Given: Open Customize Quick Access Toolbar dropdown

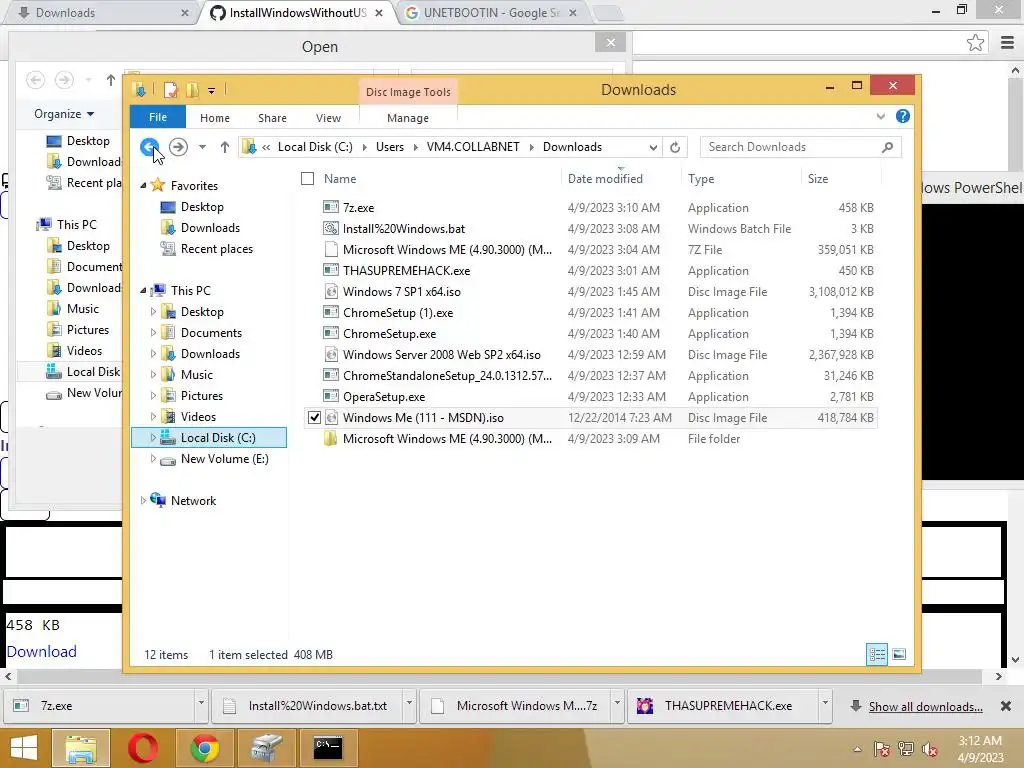Looking at the screenshot, I should point(212,91).
